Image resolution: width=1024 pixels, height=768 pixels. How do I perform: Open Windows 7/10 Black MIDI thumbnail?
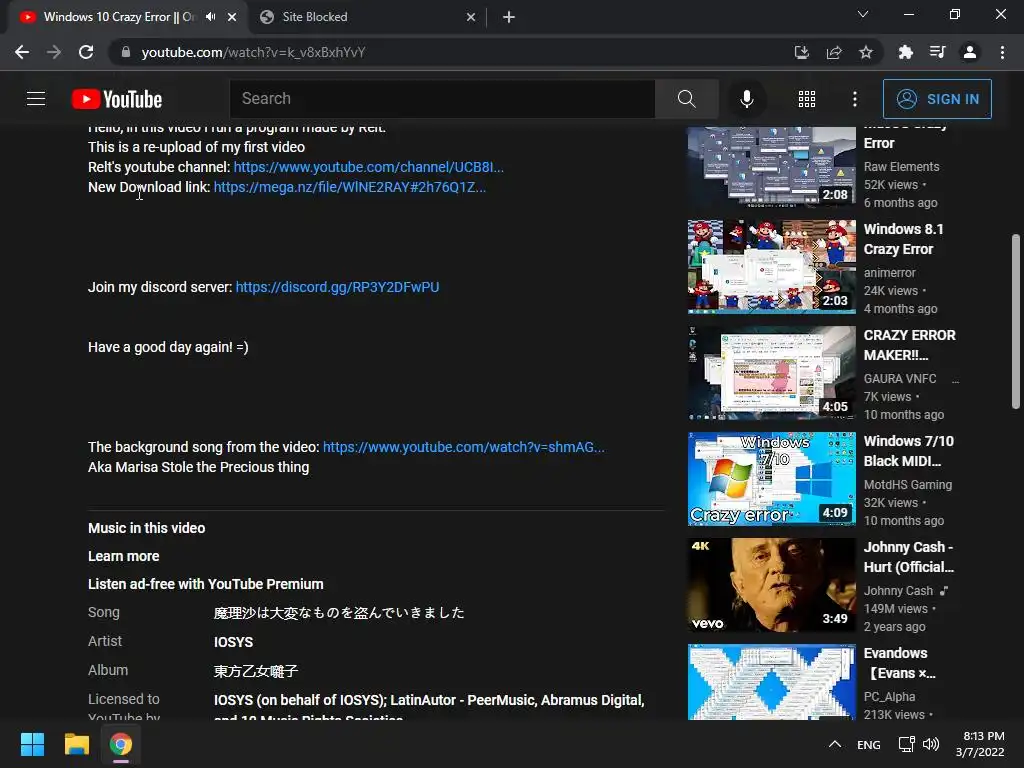[771, 479]
